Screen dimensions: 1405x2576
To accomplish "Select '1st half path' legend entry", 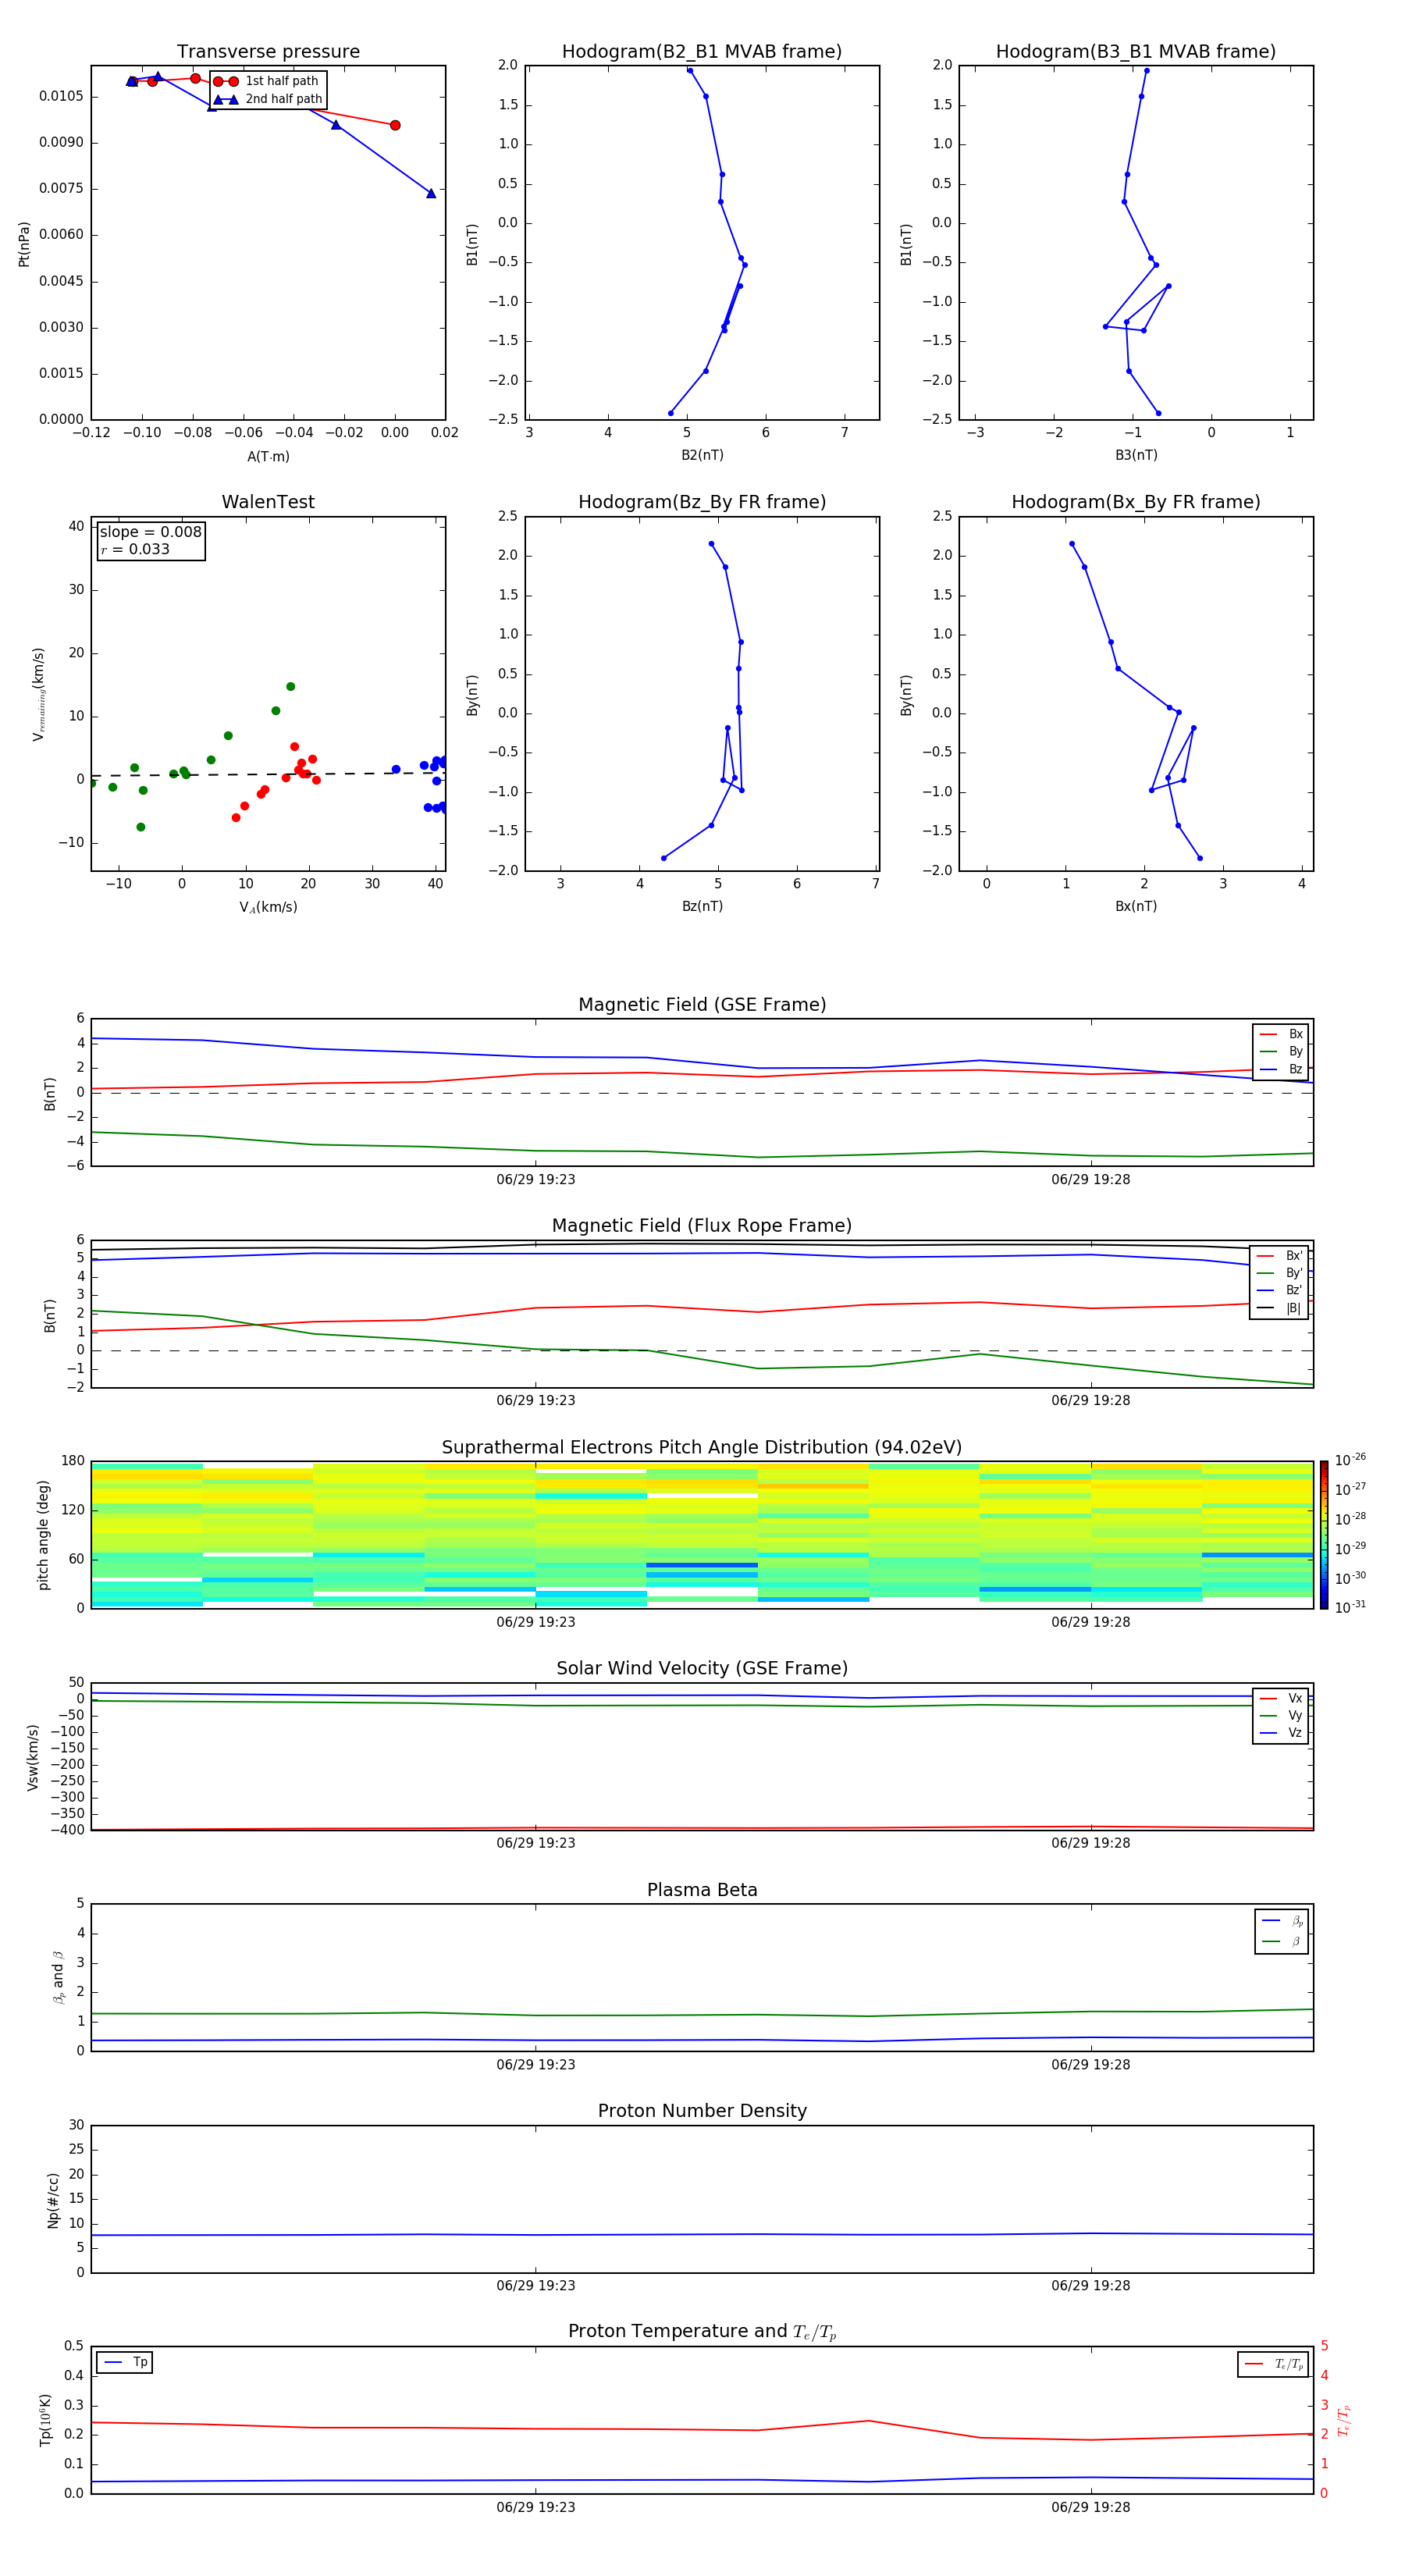I will click(266, 81).
